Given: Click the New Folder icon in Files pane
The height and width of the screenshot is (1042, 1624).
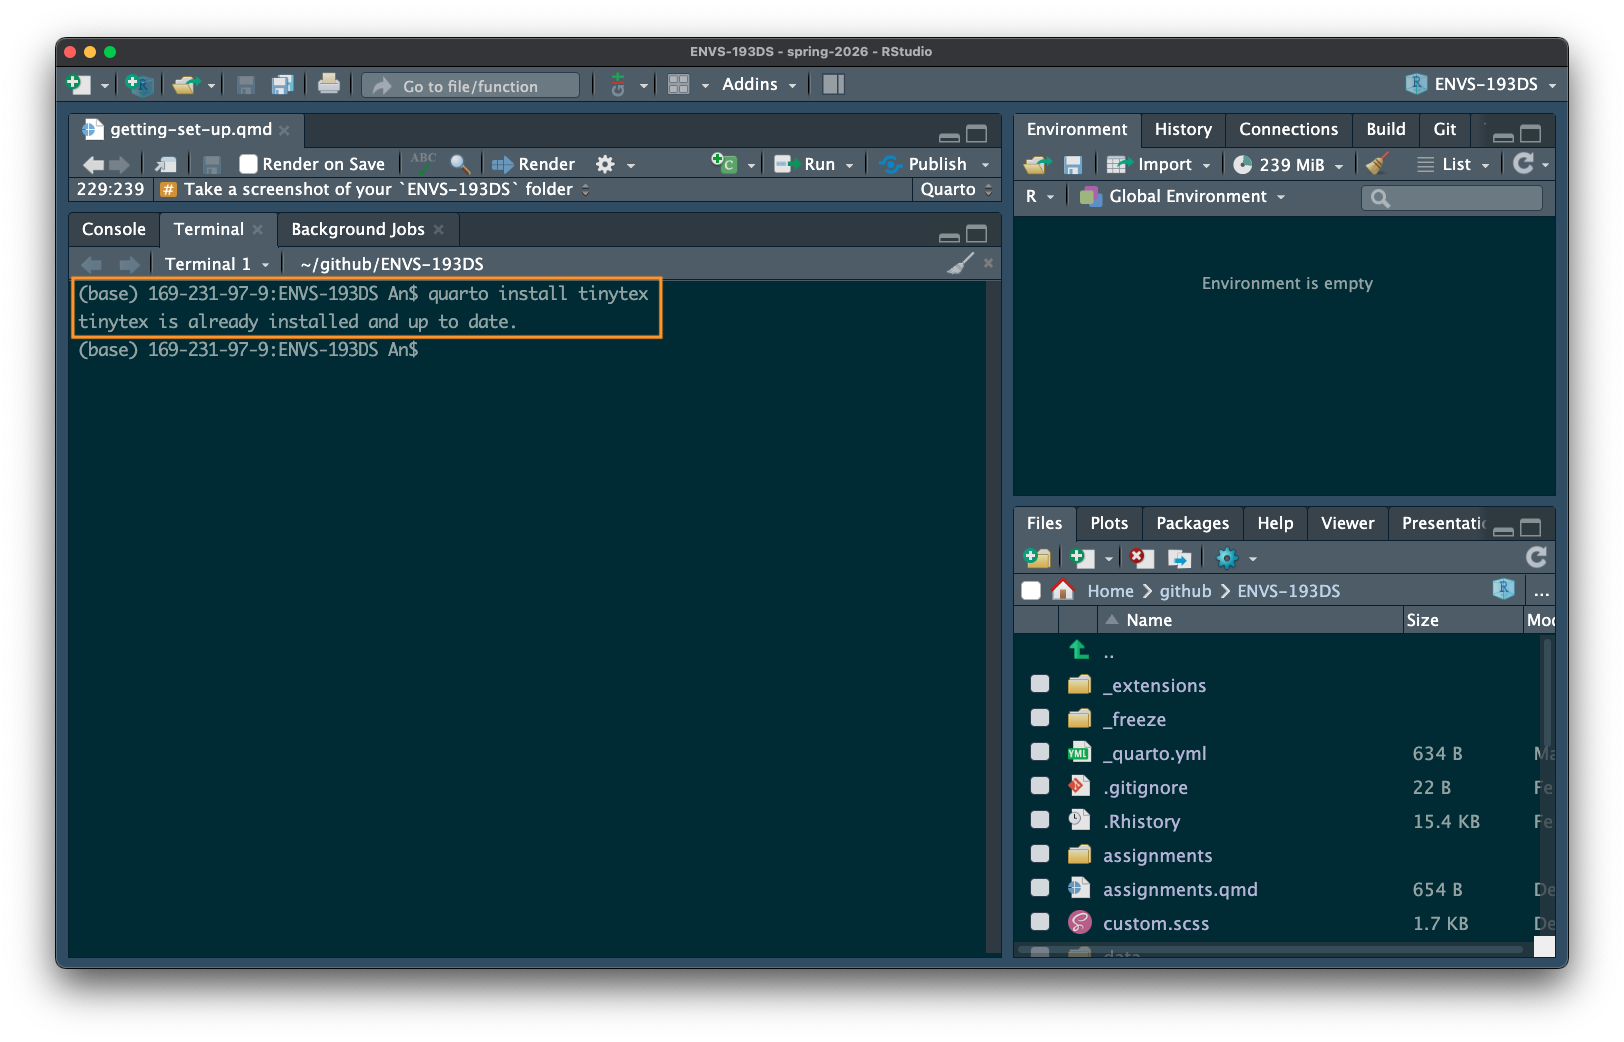Looking at the screenshot, I should click(1038, 558).
